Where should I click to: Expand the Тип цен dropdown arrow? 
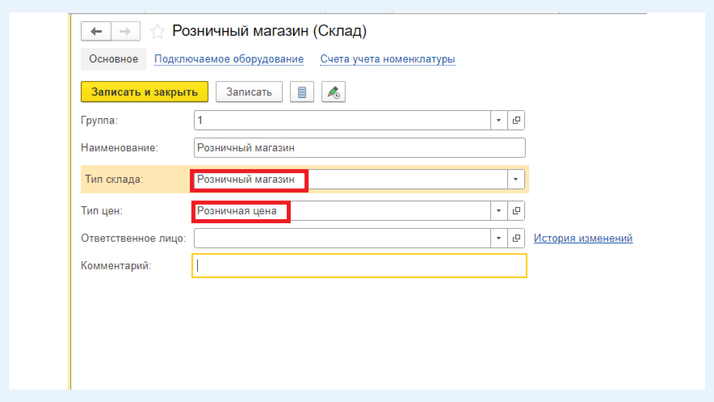(x=499, y=211)
